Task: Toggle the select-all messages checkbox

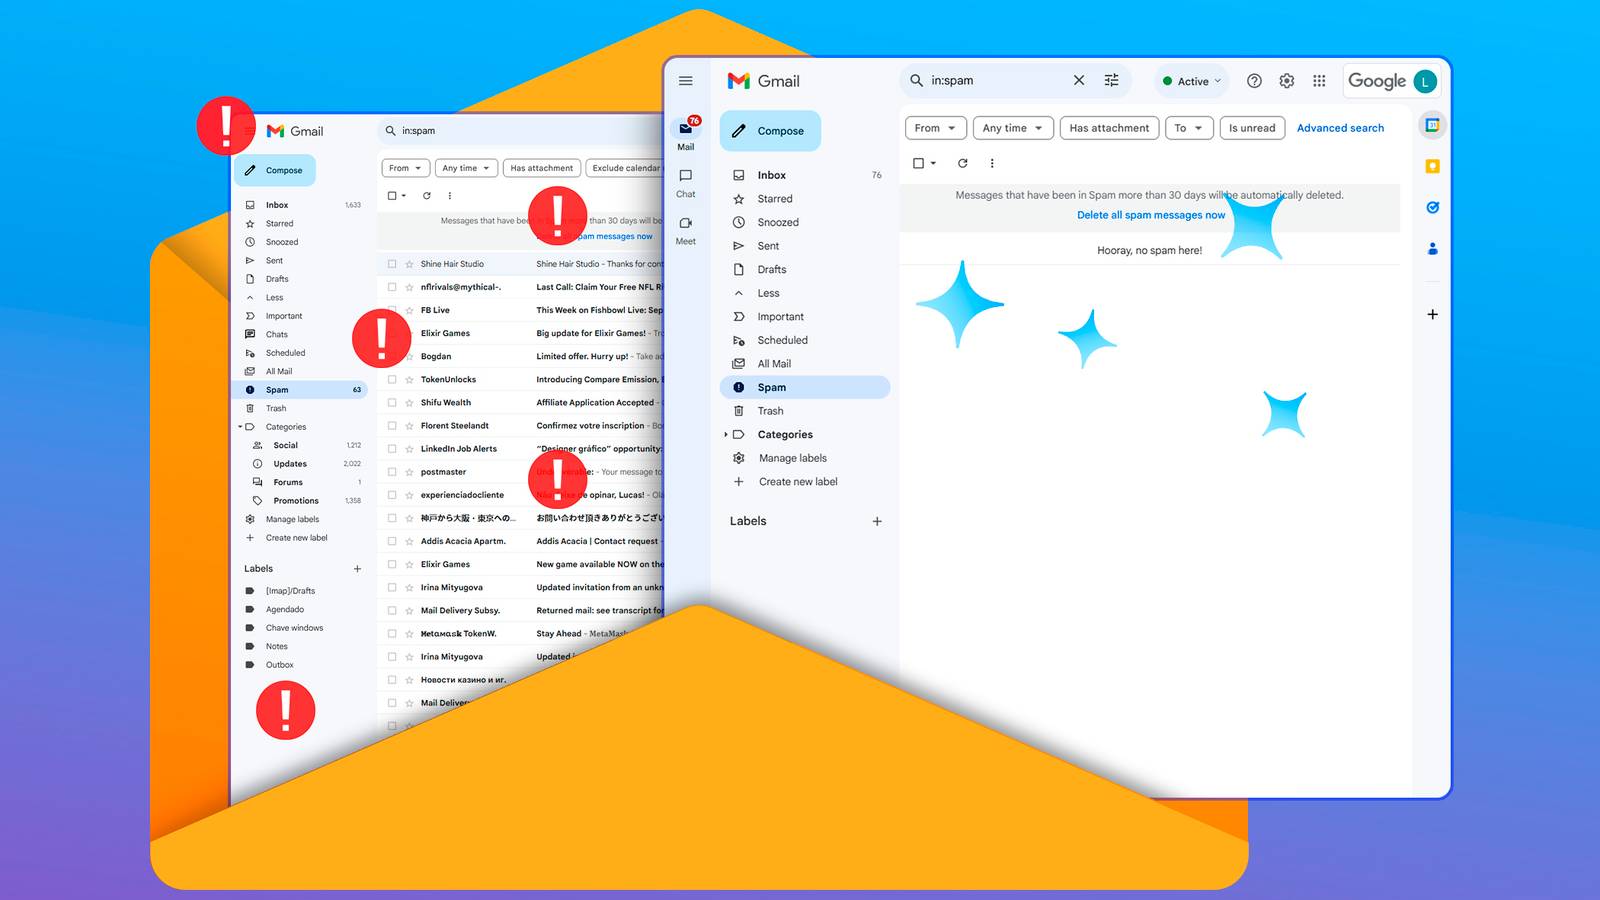Action: tap(918, 162)
